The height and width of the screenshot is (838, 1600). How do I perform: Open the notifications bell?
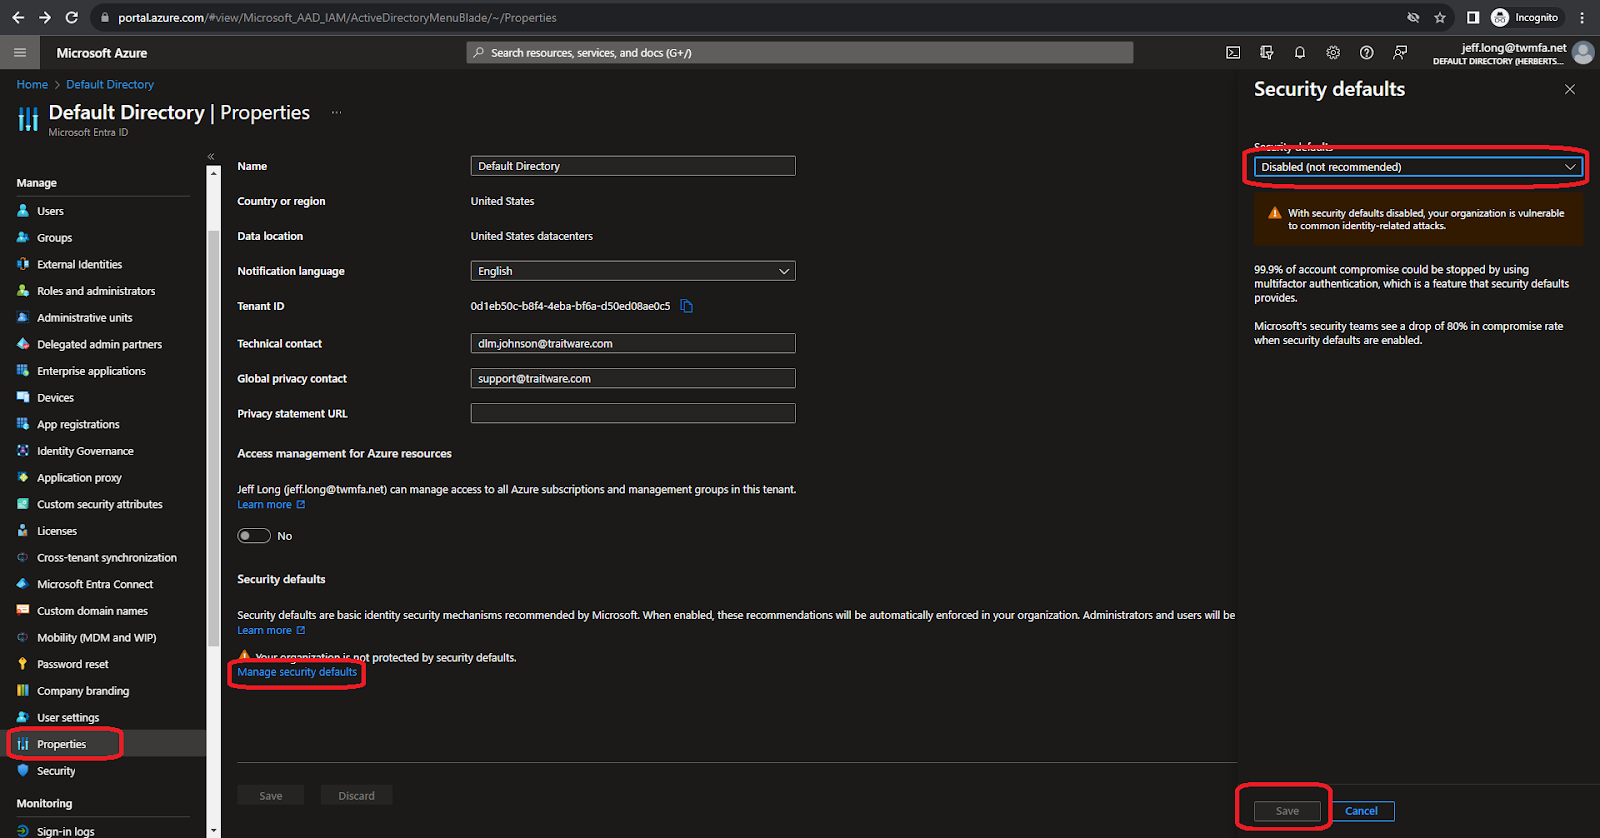[x=1300, y=53]
